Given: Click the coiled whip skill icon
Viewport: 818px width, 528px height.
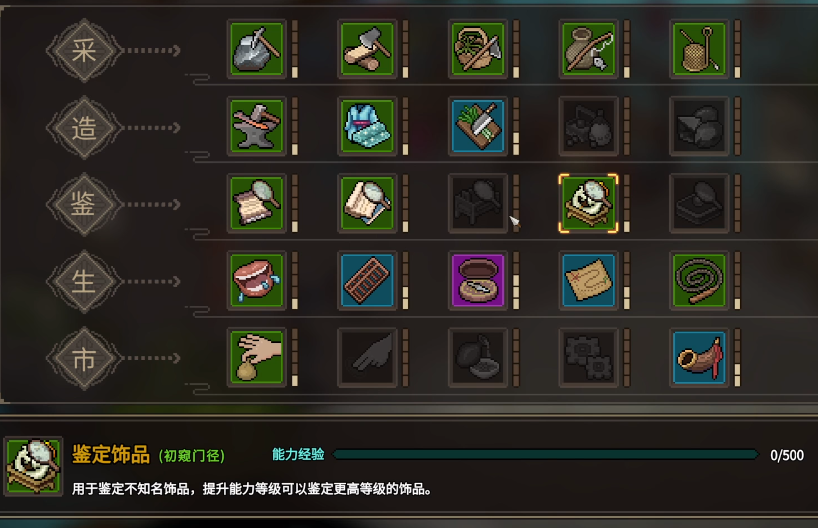Looking at the screenshot, I should (x=699, y=281).
